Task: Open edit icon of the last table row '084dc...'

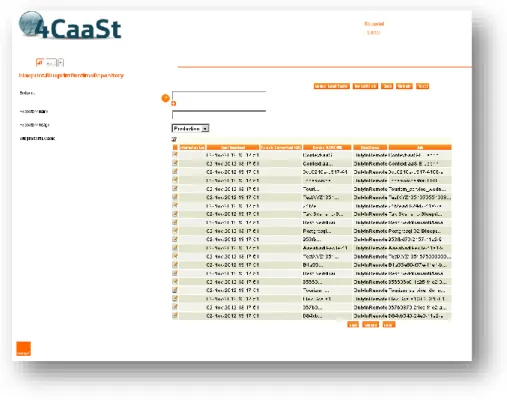Action: [x=175, y=316]
